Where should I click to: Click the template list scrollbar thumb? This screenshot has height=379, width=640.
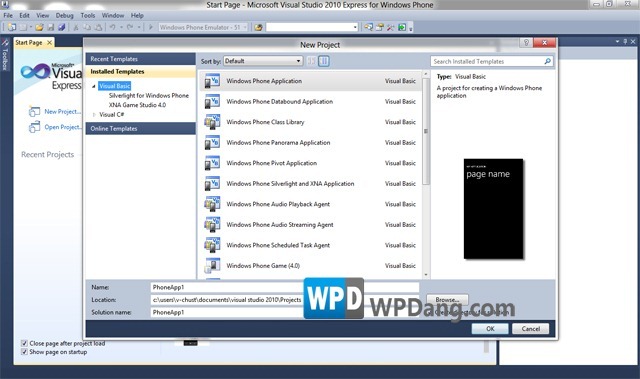[x=426, y=131]
